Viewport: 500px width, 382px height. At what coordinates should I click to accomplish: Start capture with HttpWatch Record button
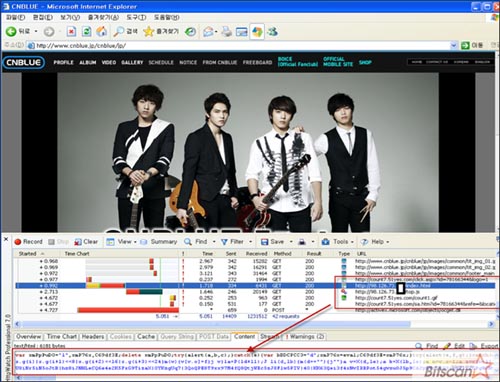(28, 242)
